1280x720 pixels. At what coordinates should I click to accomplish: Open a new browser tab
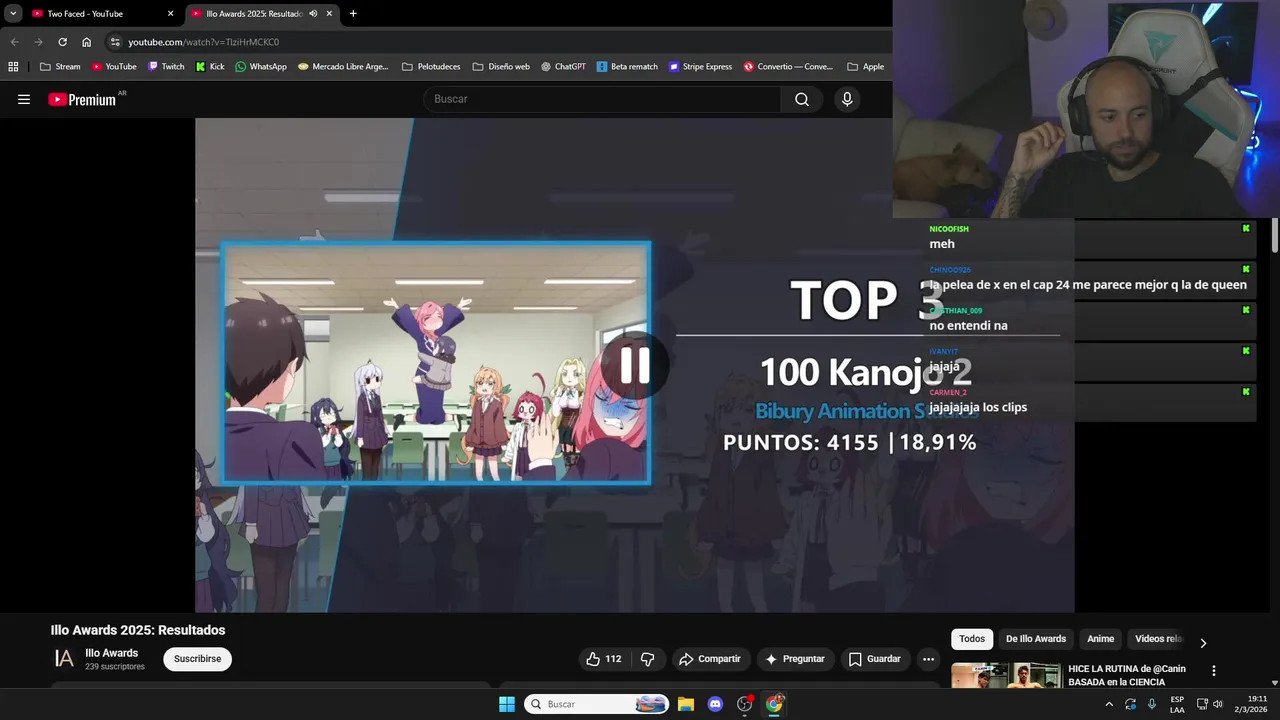353,14
